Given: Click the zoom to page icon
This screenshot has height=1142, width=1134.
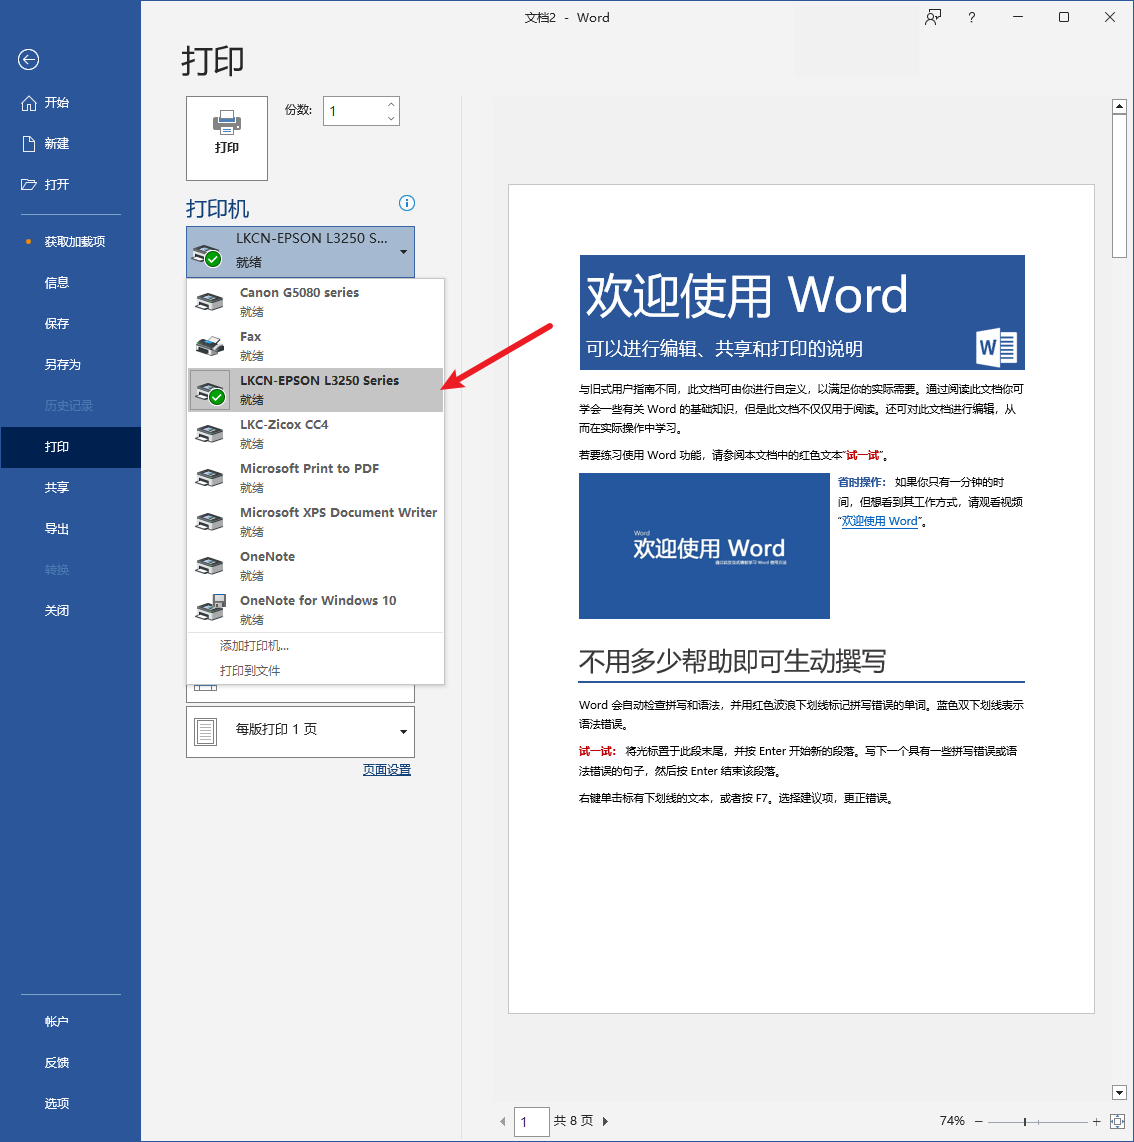Looking at the screenshot, I should coord(1117,1122).
